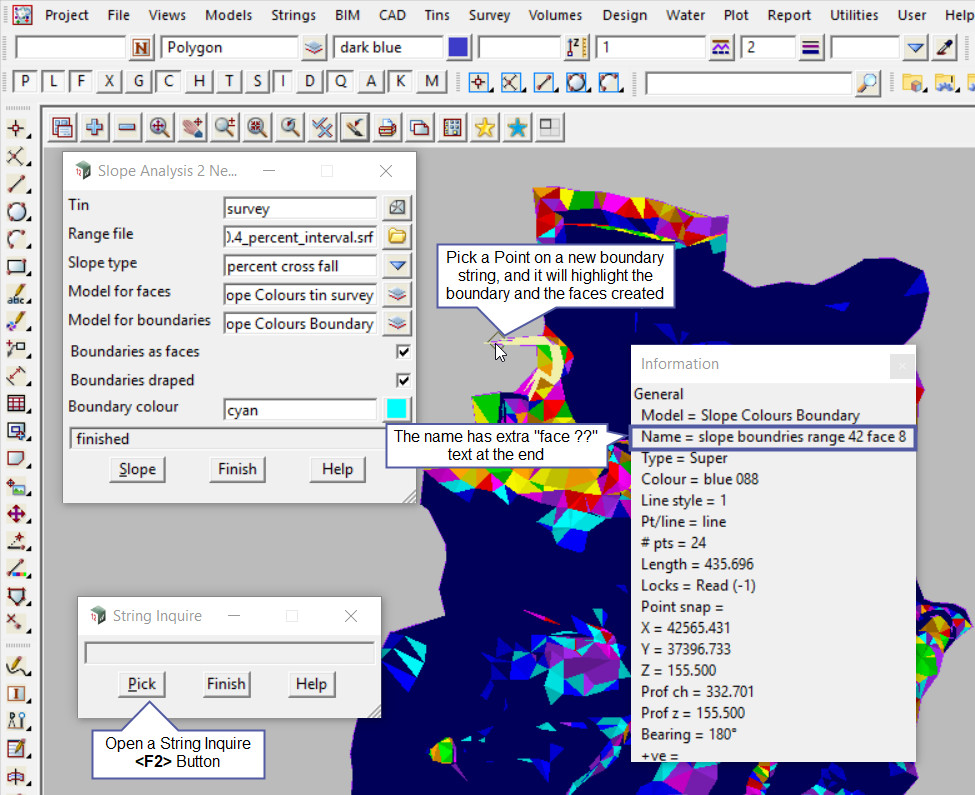
Task: Select the abc text tool in left sidebar
Action: [x=16, y=296]
